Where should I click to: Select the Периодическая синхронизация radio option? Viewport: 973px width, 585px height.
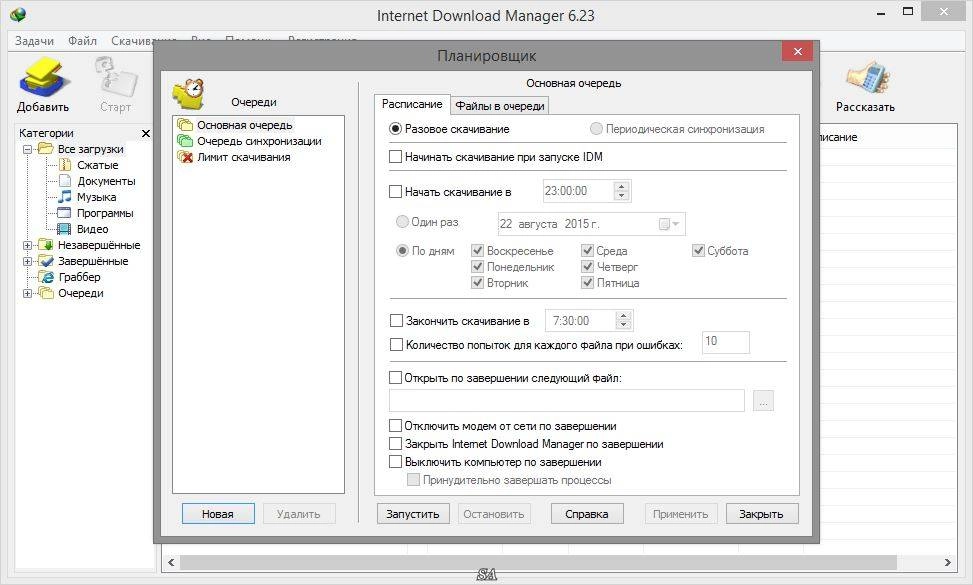pyautogui.click(x=596, y=129)
